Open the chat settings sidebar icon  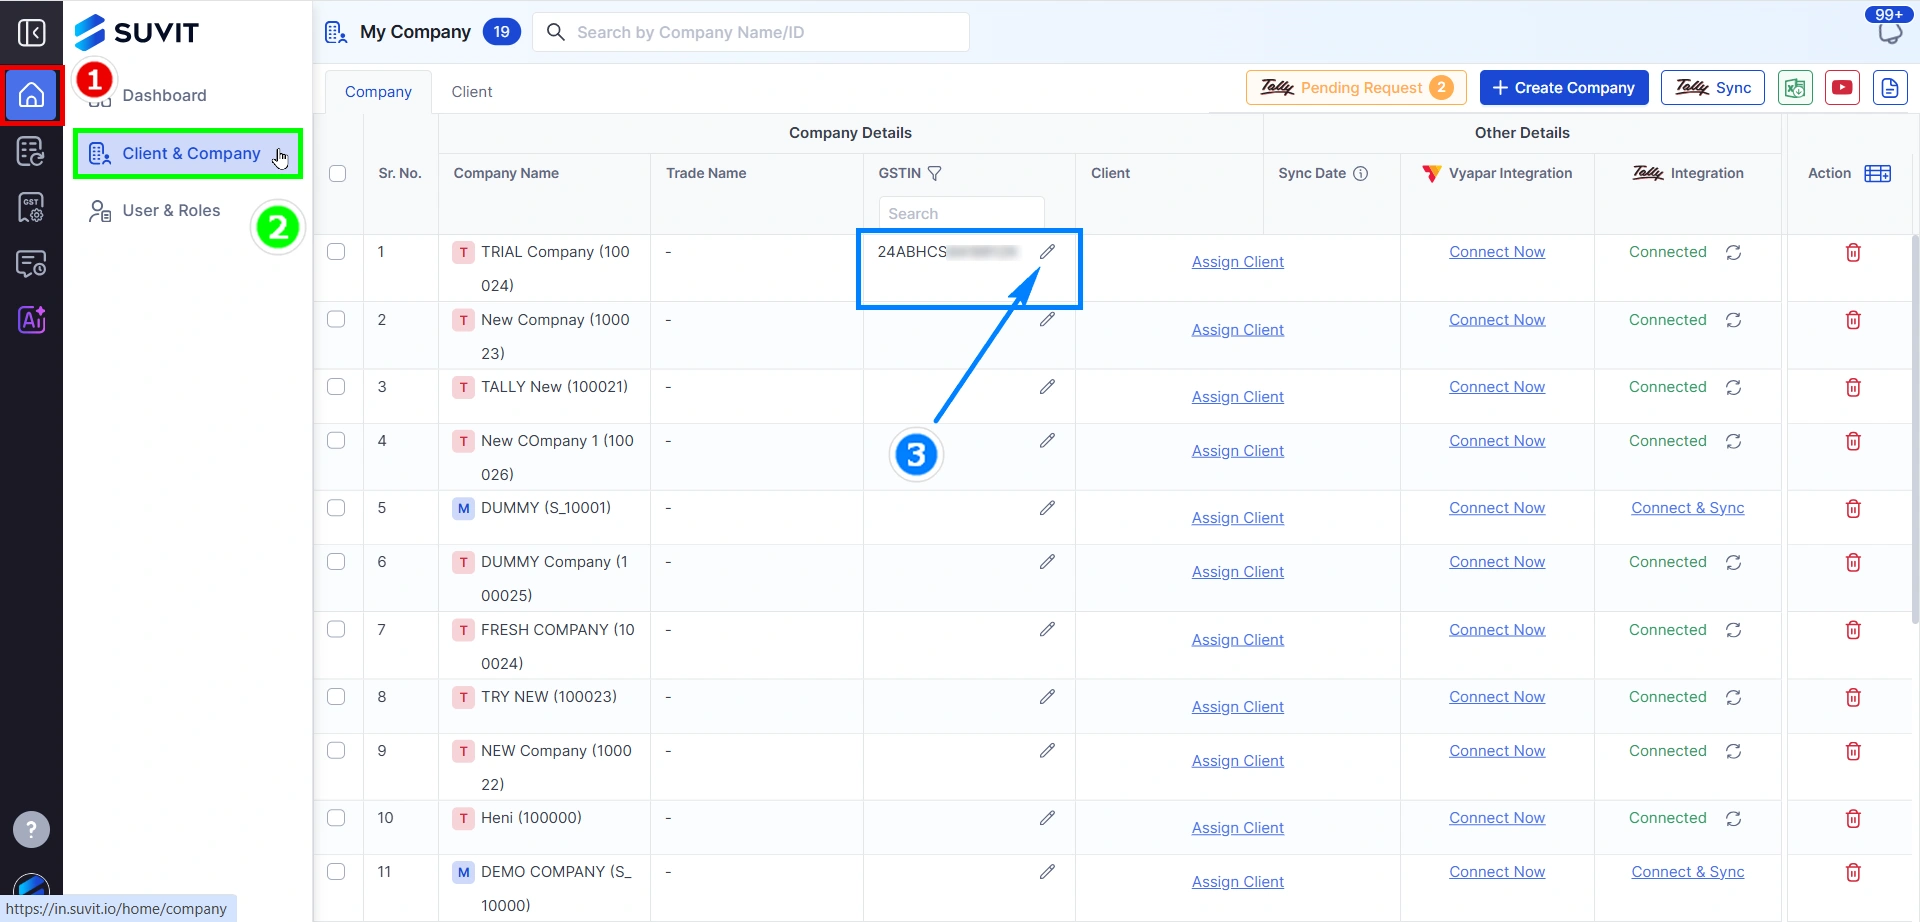[31, 264]
